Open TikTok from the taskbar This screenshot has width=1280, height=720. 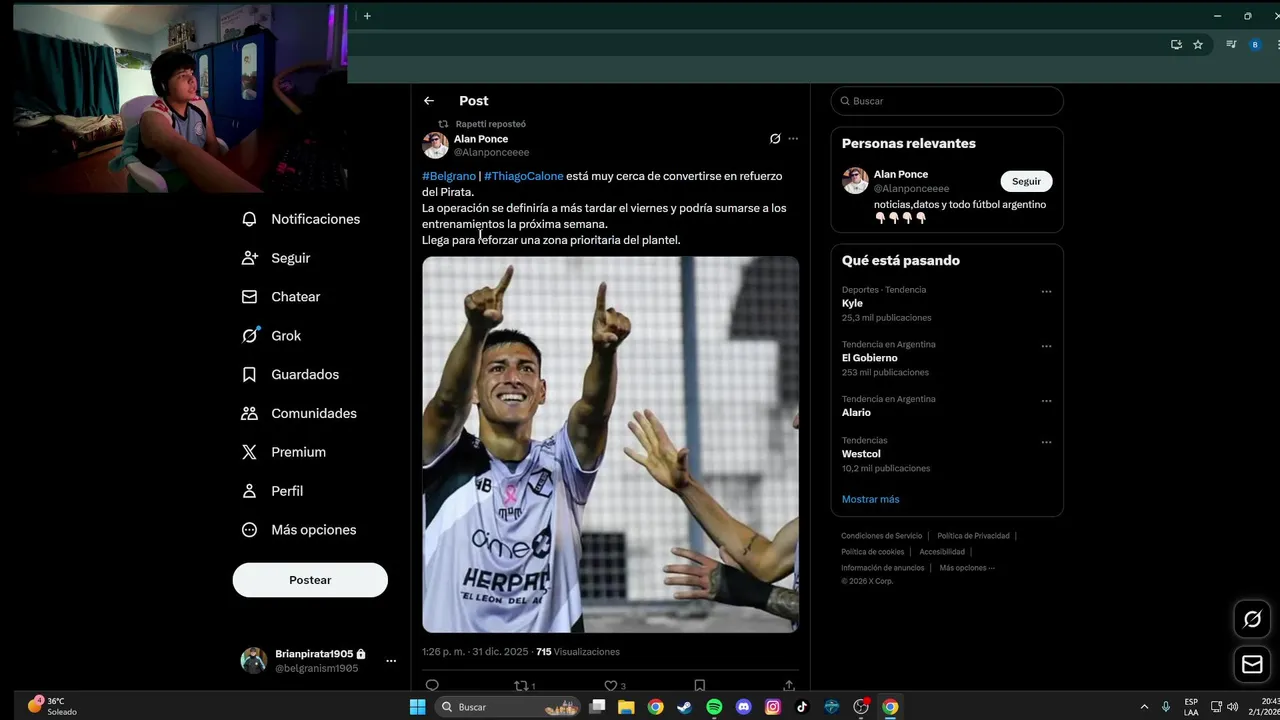click(802, 707)
